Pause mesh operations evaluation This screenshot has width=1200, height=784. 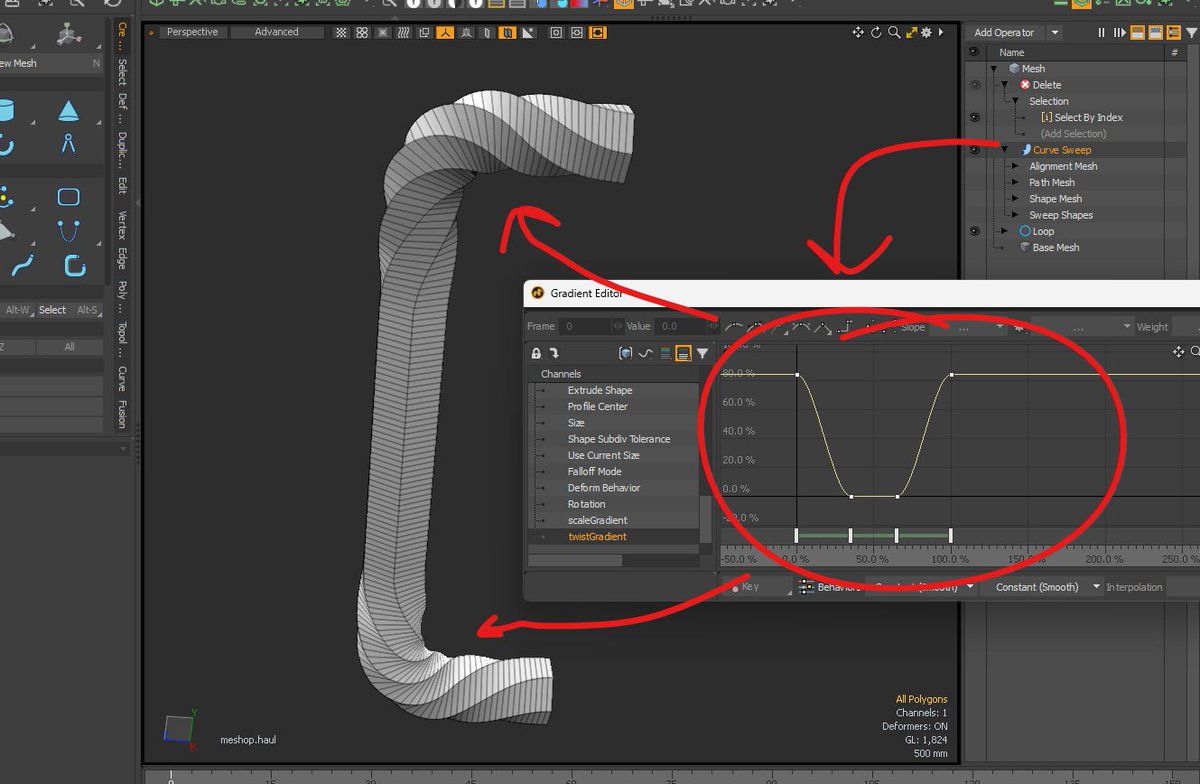pos(1101,33)
